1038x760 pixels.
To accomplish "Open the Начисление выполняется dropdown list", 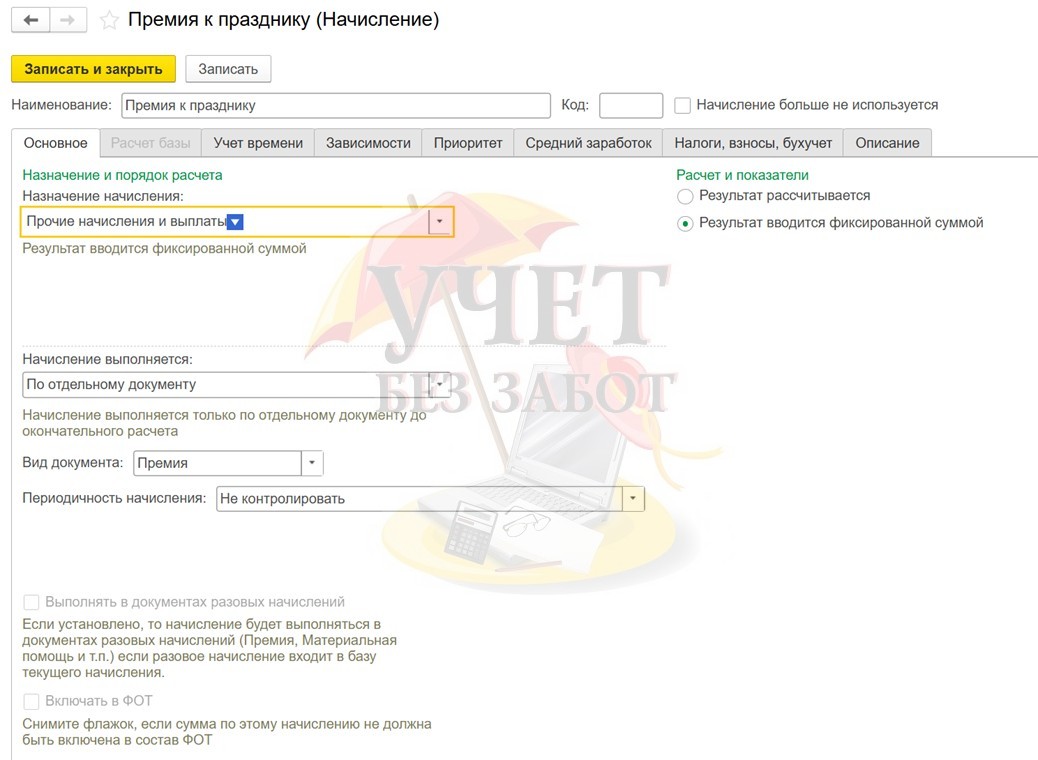I will (439, 384).
